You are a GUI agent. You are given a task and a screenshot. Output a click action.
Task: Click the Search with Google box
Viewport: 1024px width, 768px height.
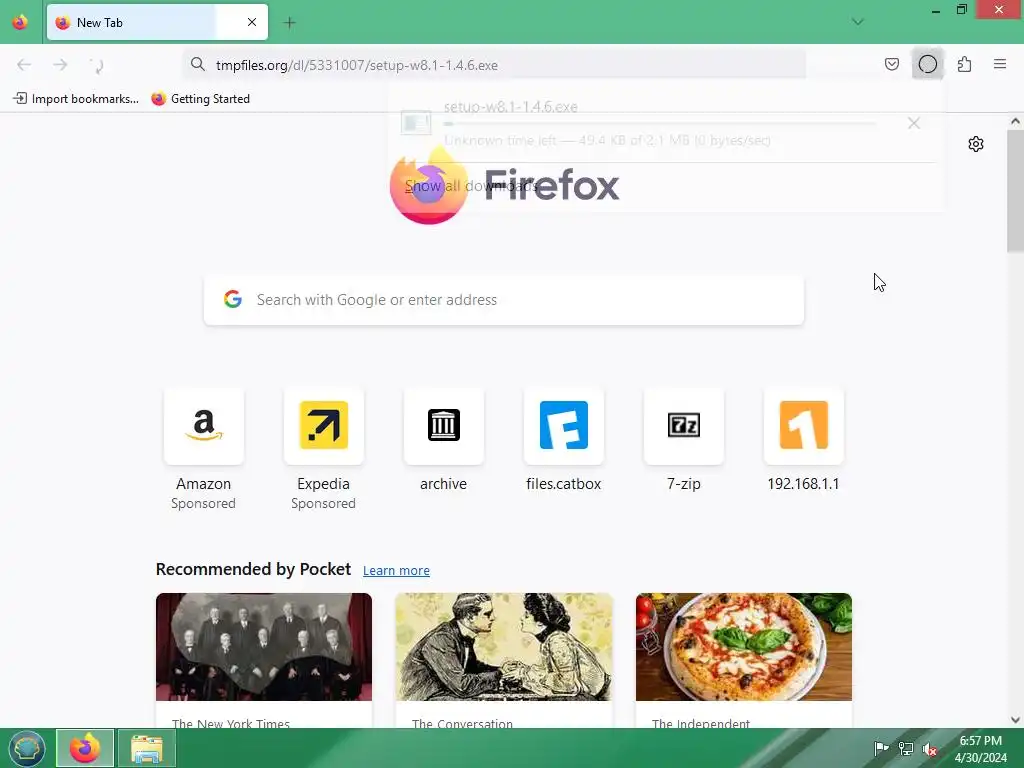click(504, 300)
